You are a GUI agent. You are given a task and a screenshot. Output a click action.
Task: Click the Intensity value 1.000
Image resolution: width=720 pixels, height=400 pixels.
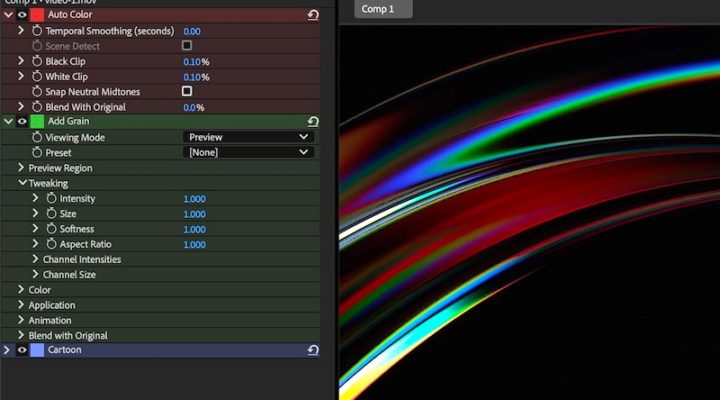pos(194,199)
